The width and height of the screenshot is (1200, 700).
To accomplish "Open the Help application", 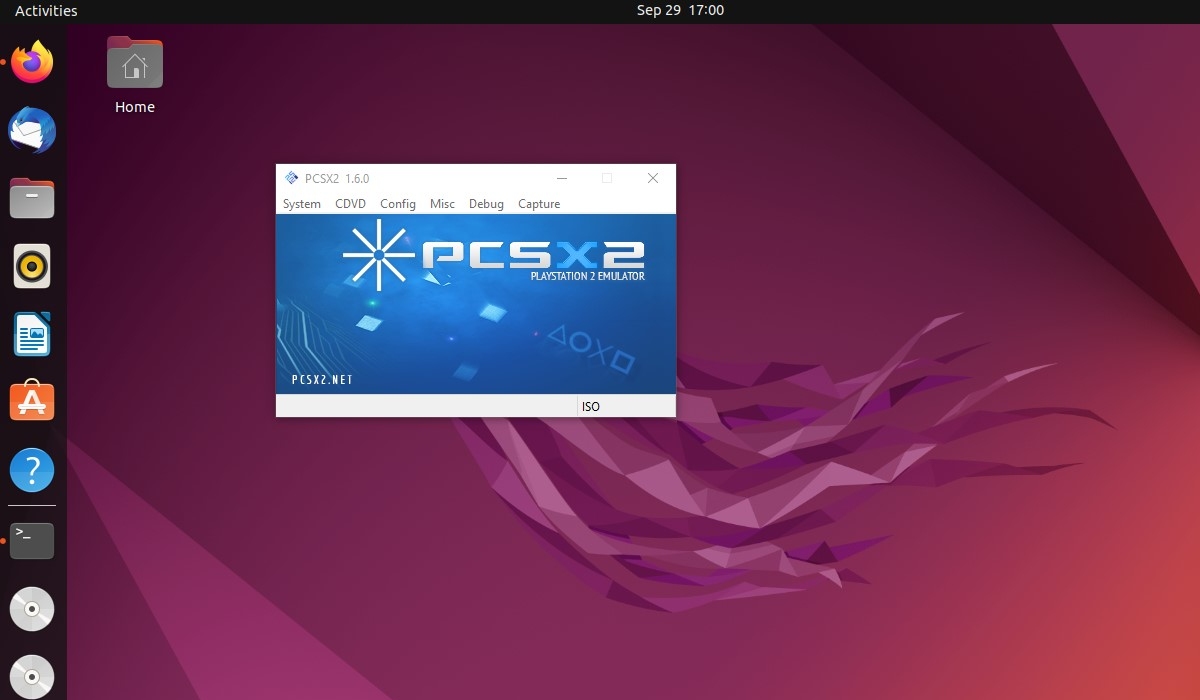I will pyautogui.click(x=32, y=470).
